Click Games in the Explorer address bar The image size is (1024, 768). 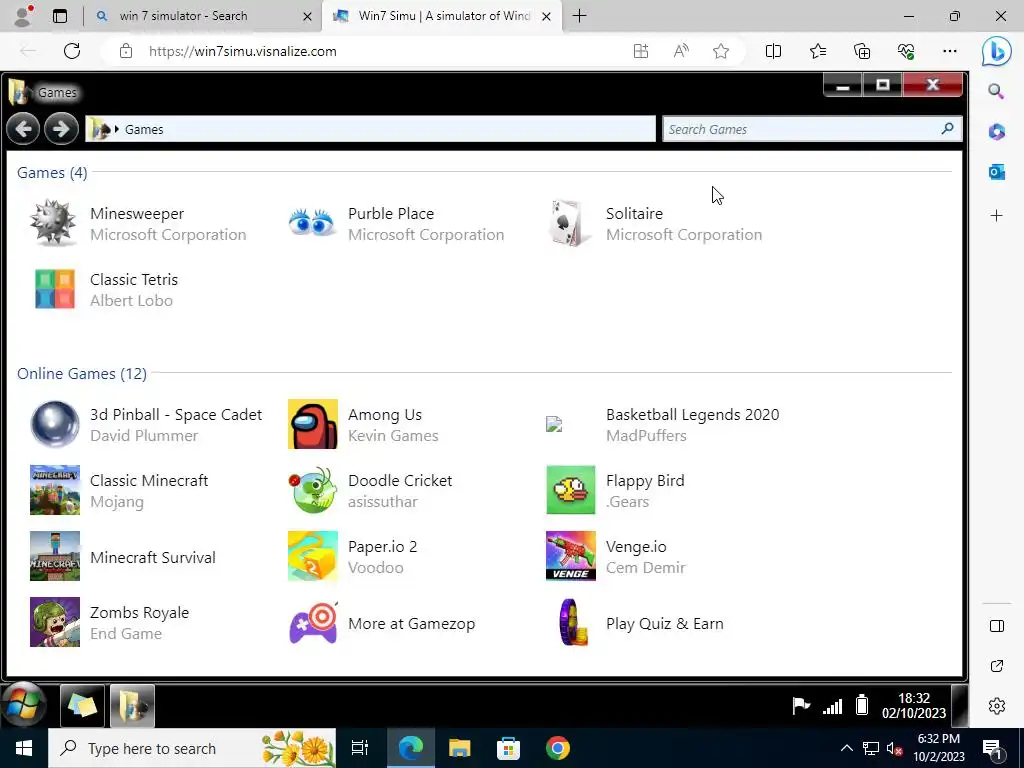(x=144, y=129)
